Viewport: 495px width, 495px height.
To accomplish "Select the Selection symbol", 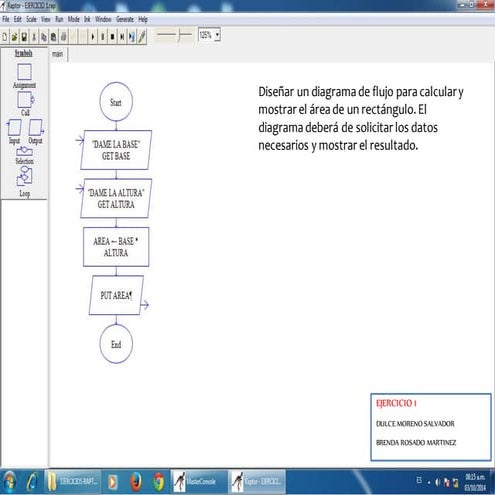I will tap(24, 152).
